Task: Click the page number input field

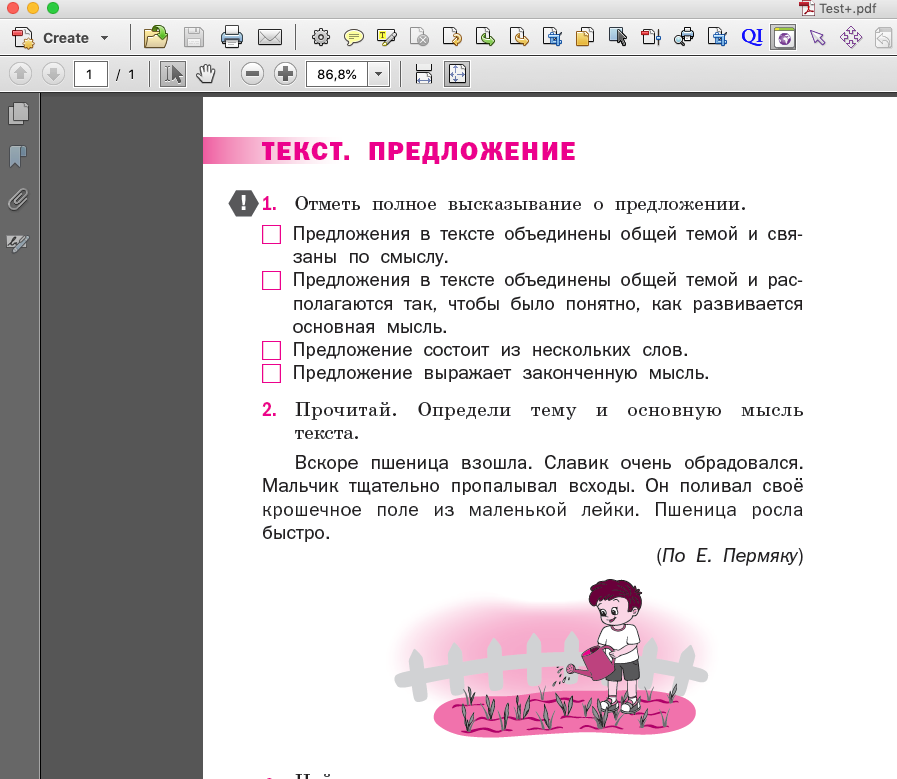Action: point(90,74)
